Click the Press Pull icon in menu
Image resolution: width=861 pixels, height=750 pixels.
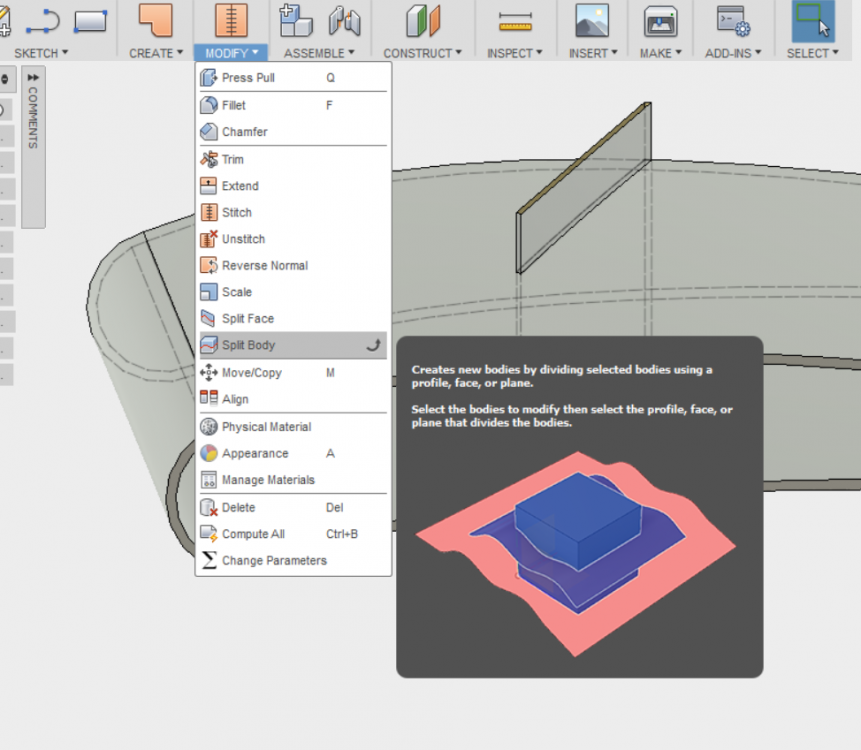(209, 78)
